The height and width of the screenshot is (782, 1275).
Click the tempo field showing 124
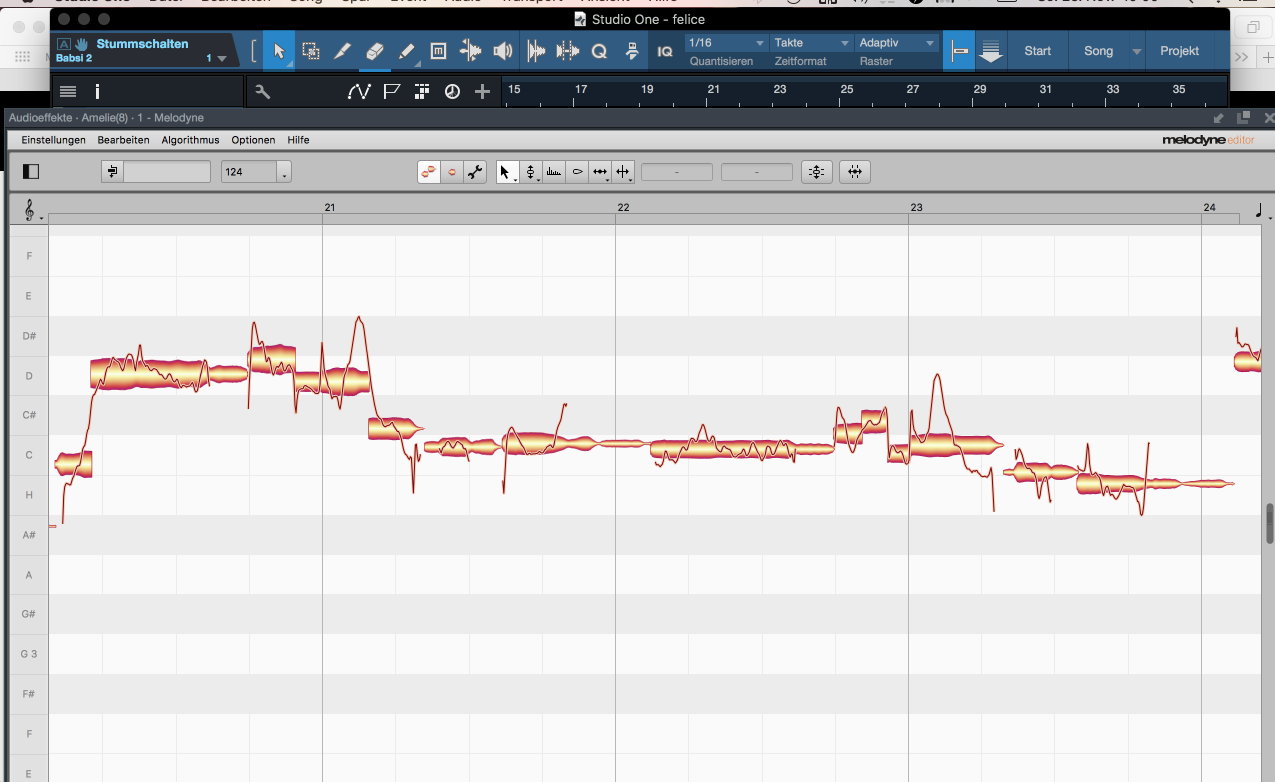[x=249, y=172]
